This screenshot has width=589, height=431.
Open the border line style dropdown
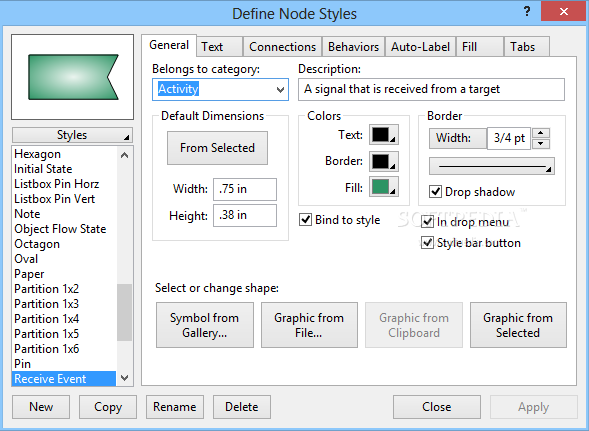coord(492,166)
